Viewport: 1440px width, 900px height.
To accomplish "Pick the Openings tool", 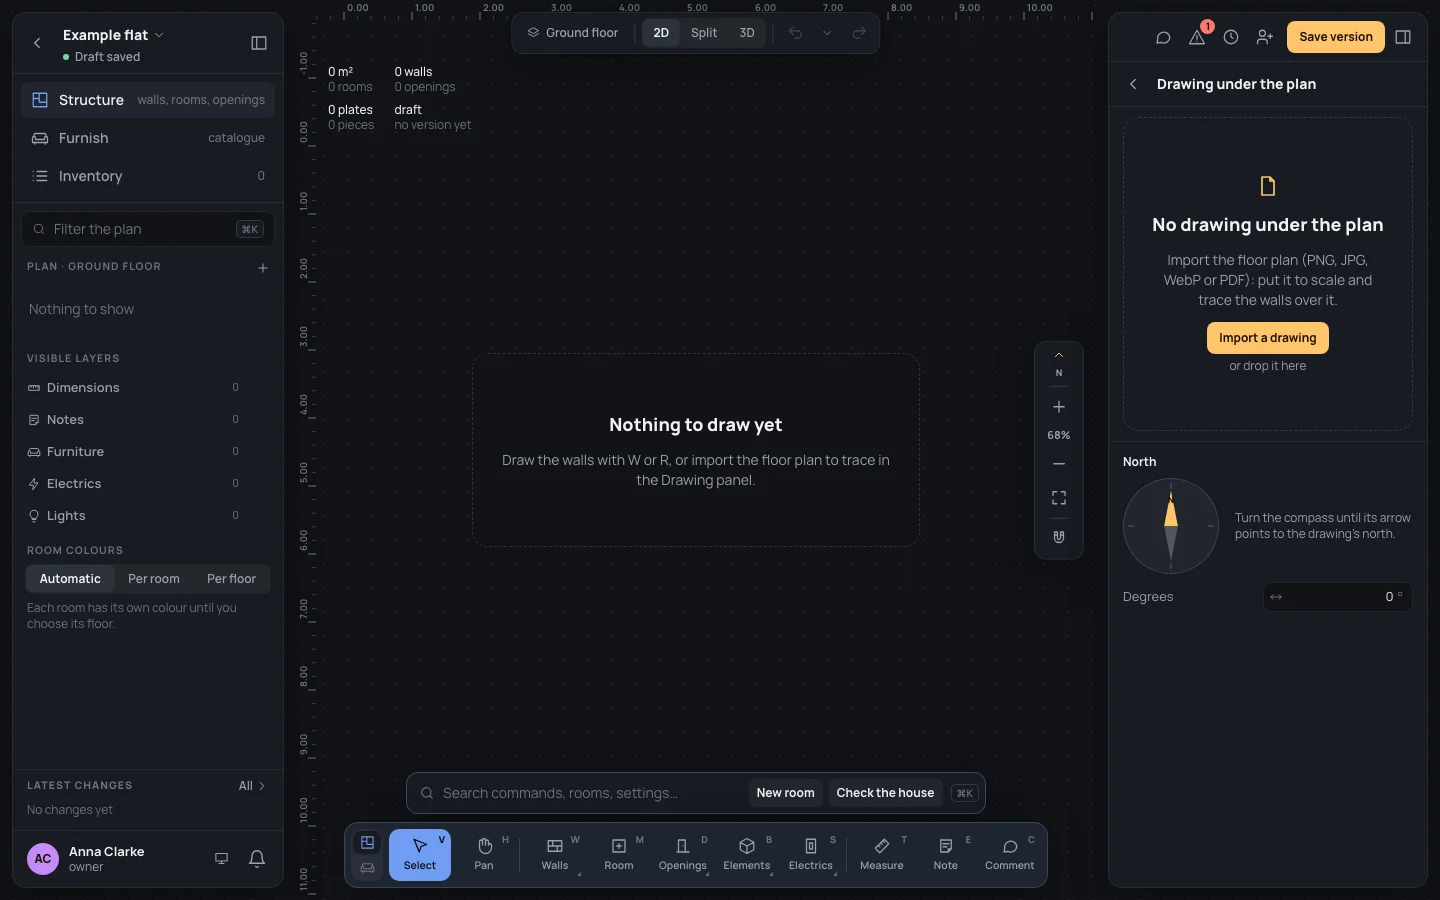I will (683, 855).
